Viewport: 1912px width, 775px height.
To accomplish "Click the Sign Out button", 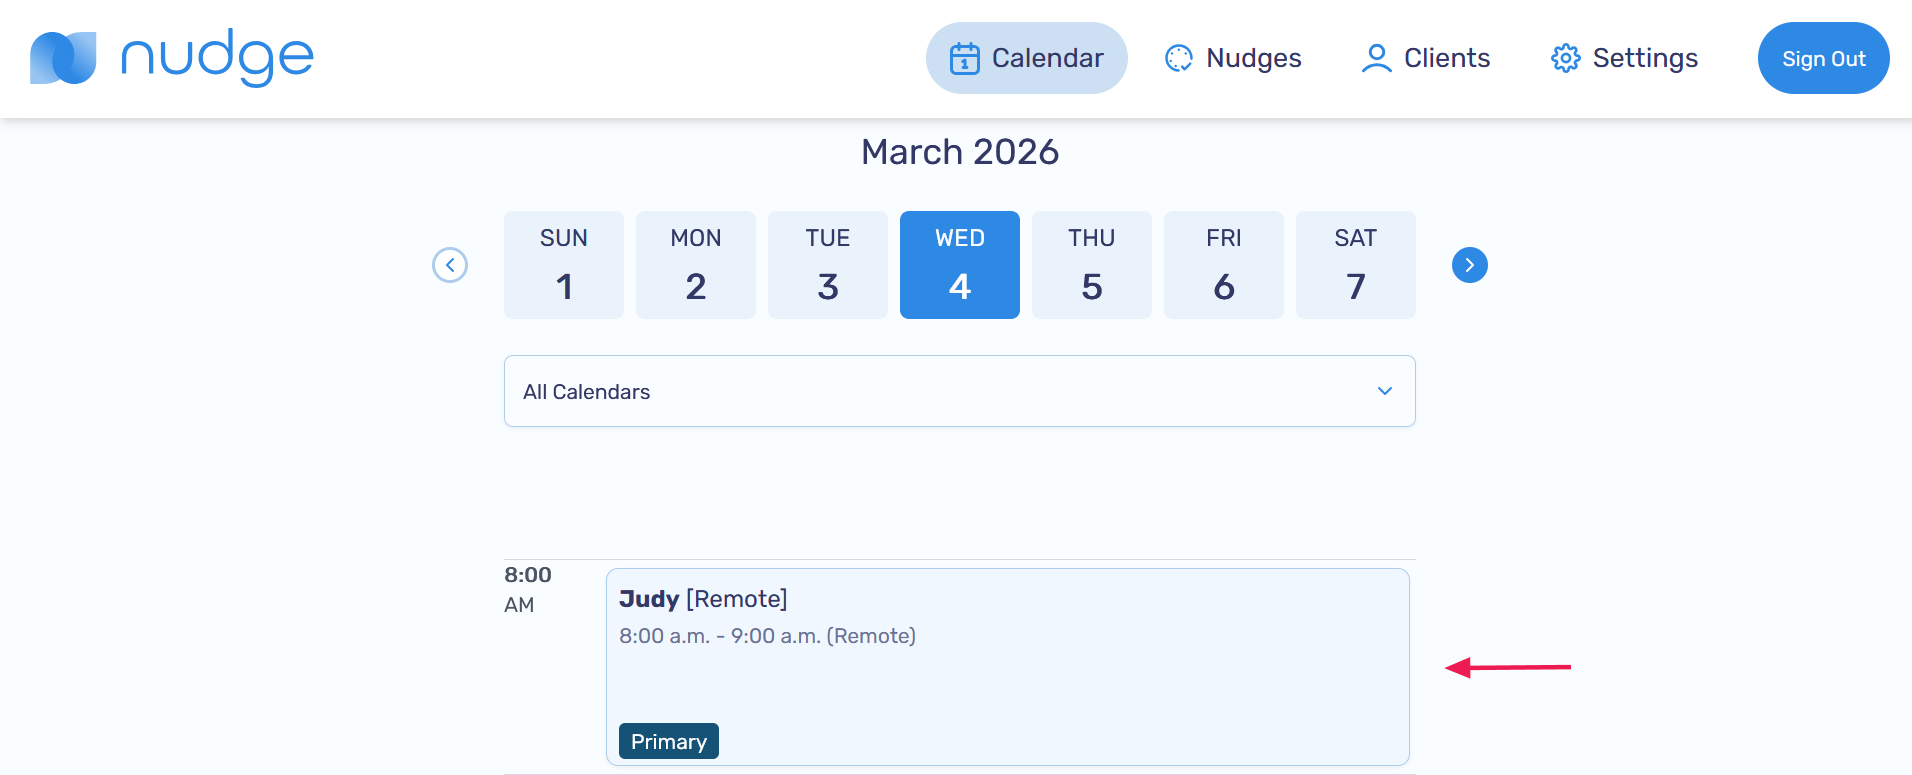I will pyautogui.click(x=1823, y=58).
